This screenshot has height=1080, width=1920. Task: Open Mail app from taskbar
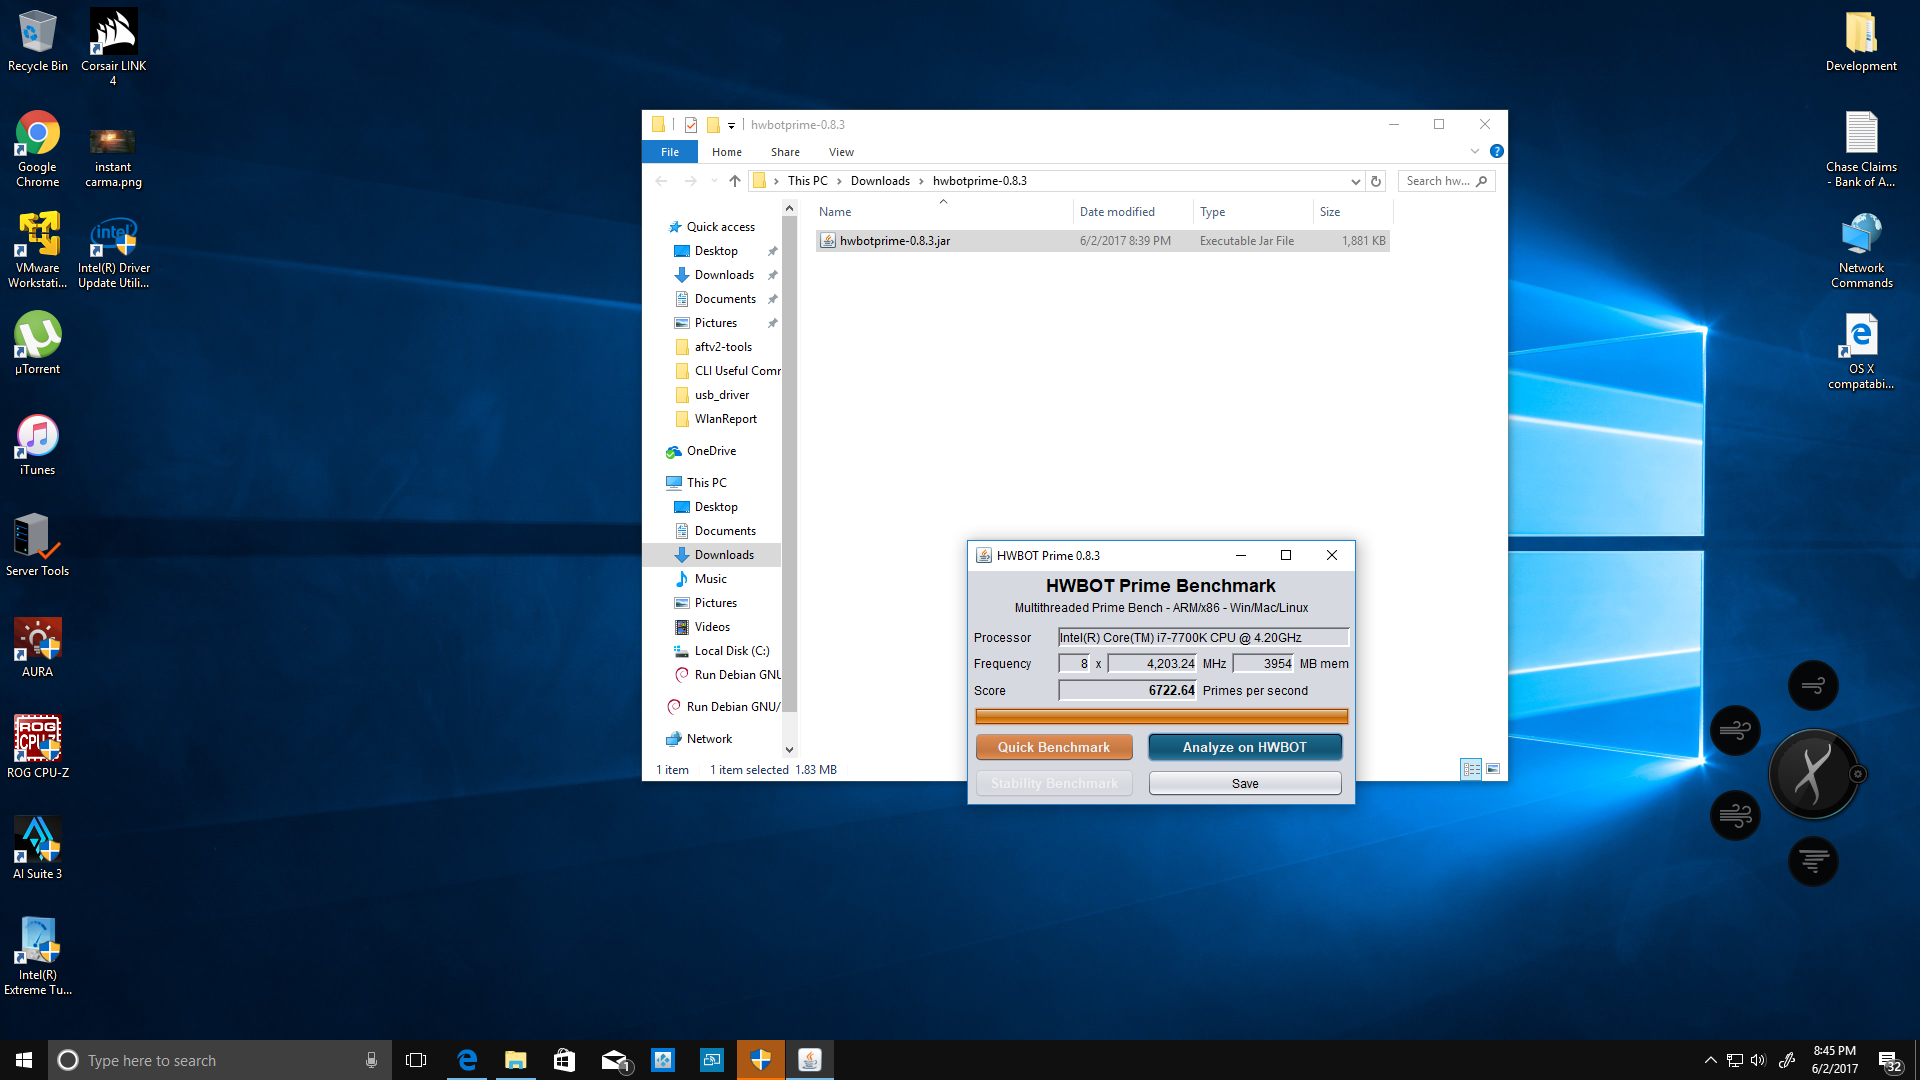614,1060
